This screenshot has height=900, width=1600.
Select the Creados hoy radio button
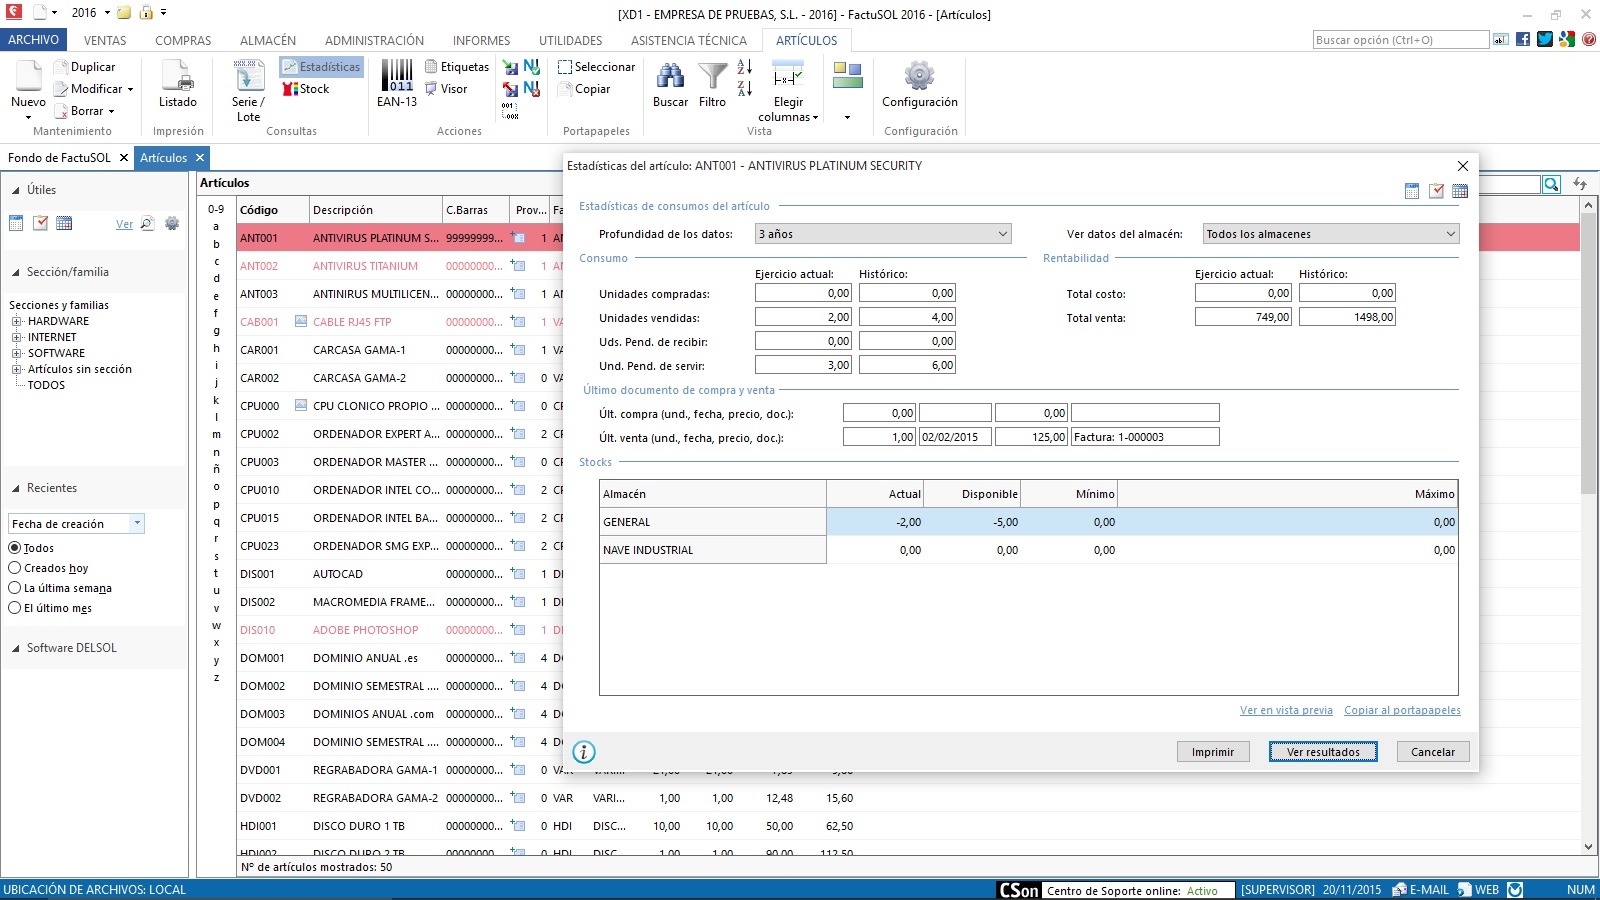point(15,568)
